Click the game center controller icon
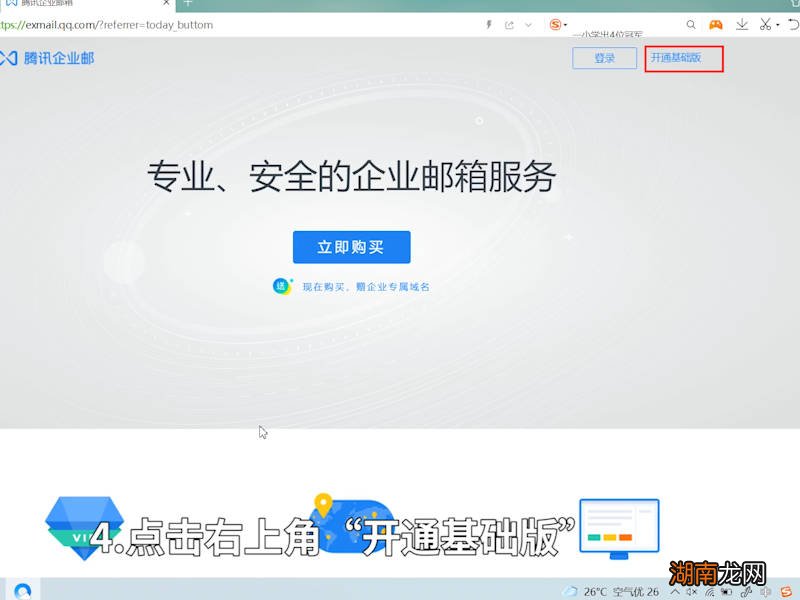The width and height of the screenshot is (800, 600). 717,24
